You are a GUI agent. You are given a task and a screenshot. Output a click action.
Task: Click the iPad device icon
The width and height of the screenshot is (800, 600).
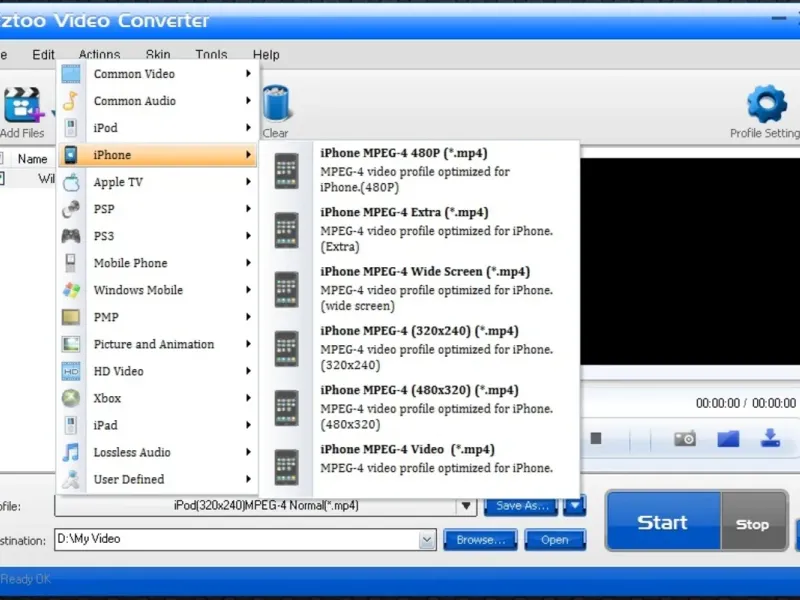(x=71, y=426)
